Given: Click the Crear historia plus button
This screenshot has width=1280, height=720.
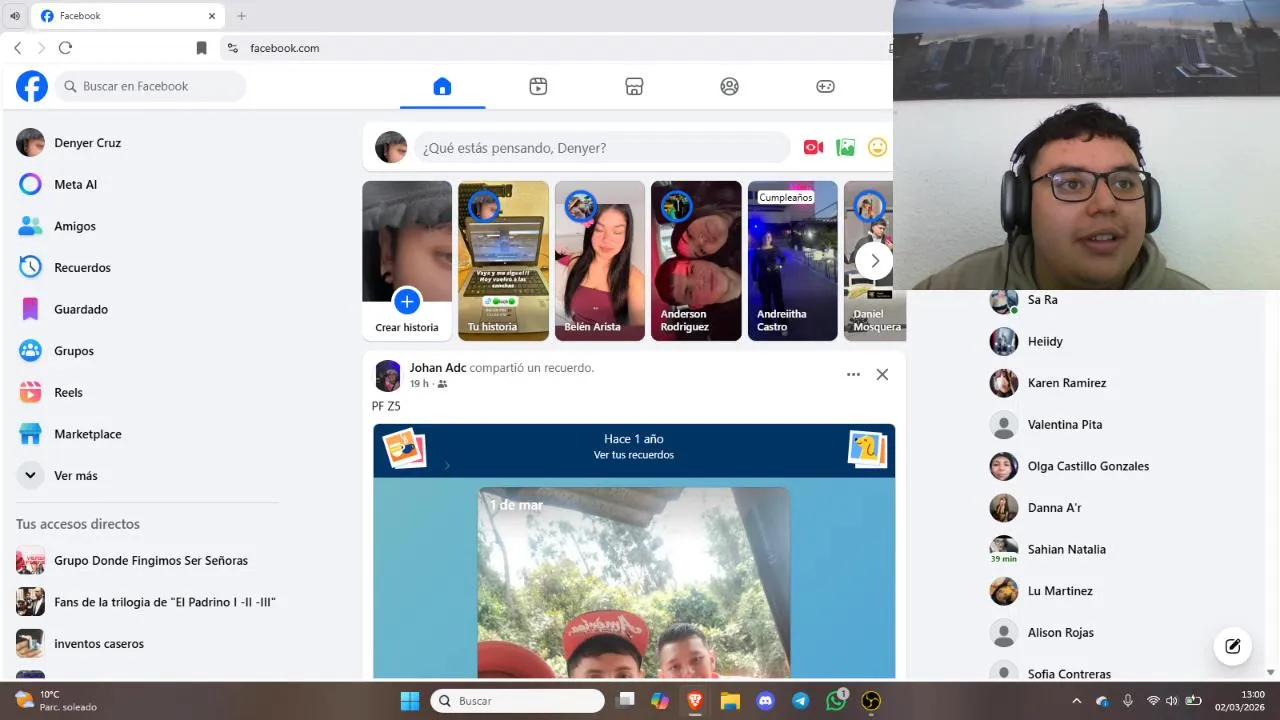Looking at the screenshot, I should 407,301.
